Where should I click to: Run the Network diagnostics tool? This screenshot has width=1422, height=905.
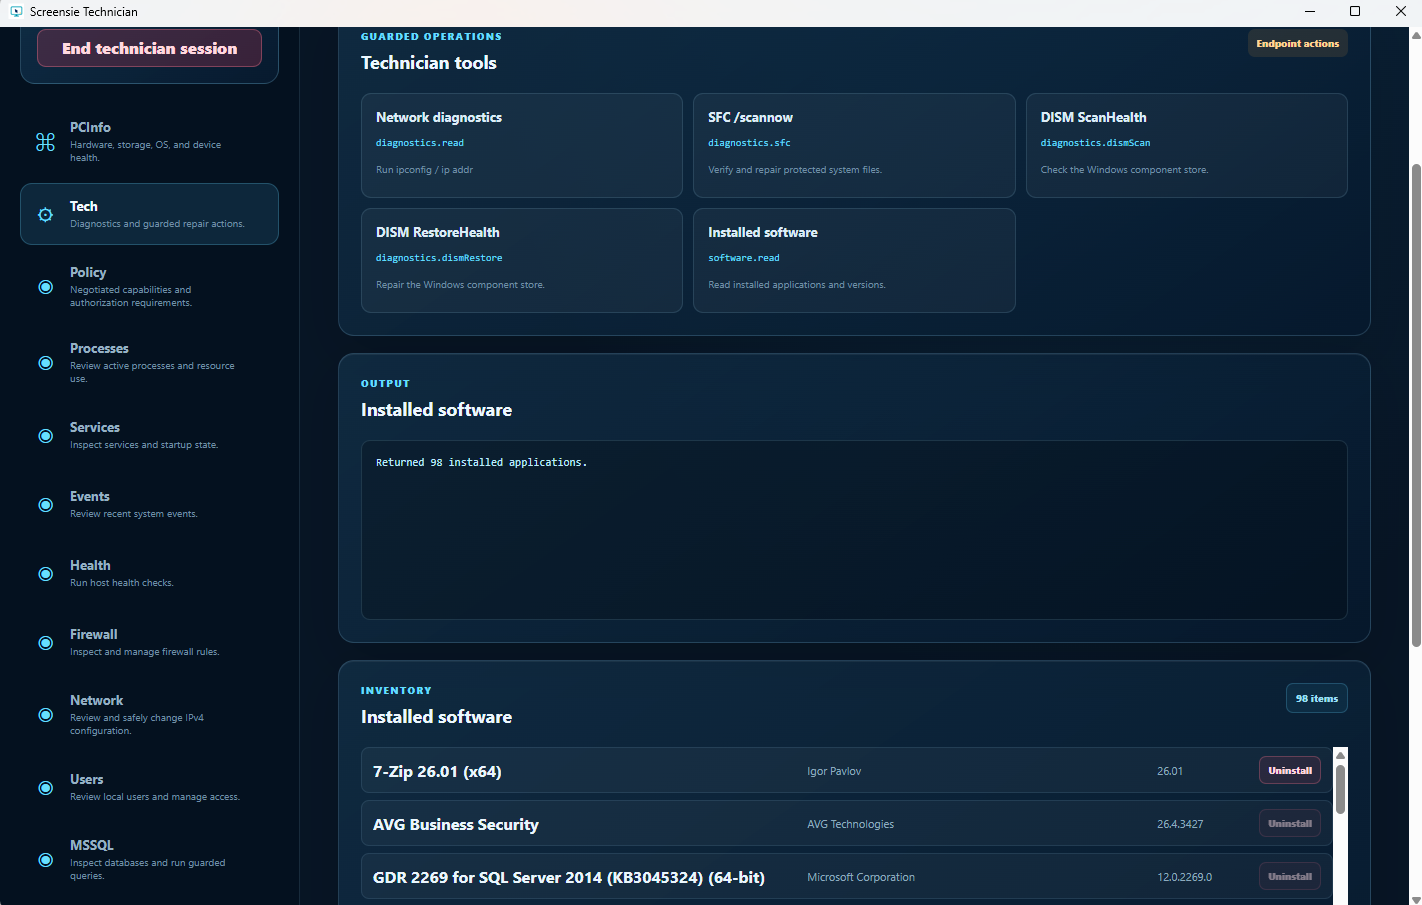pos(522,145)
